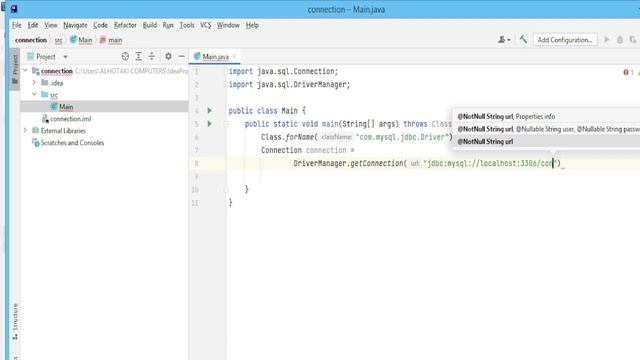Open the Window menu
This screenshot has height=360, width=640.
[x=228, y=25]
